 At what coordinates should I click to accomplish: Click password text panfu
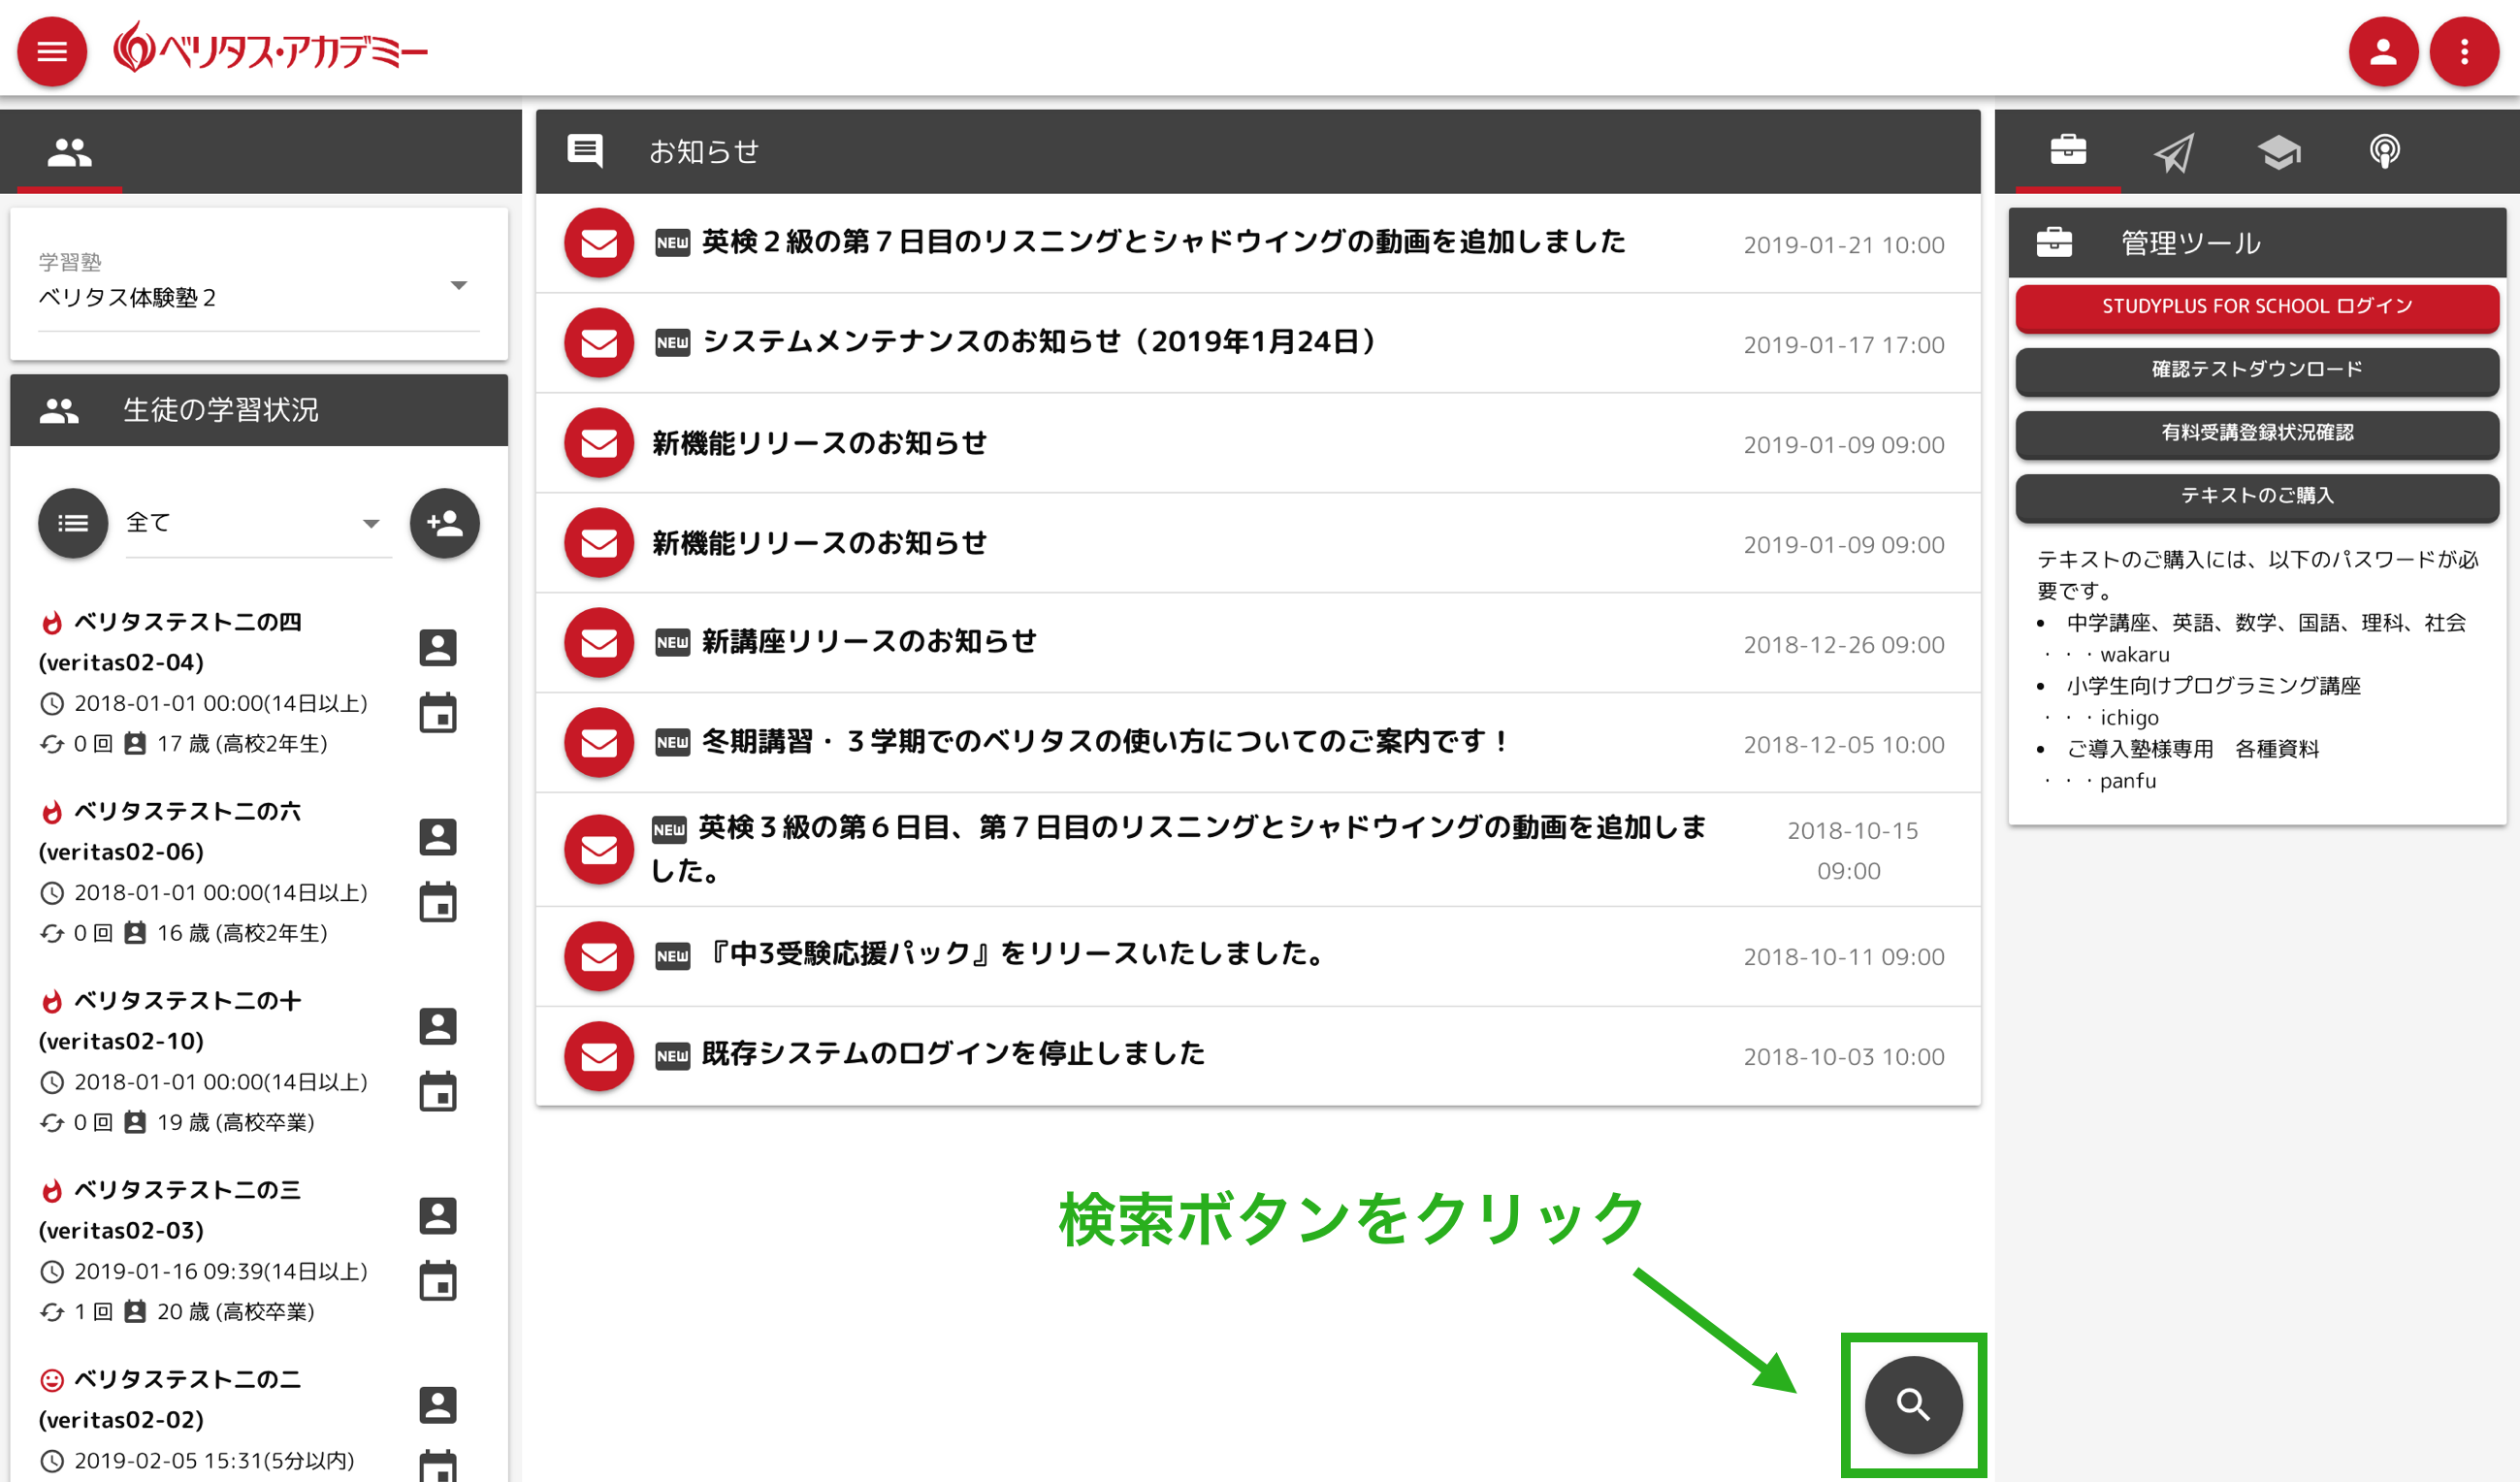pyautogui.click(x=2128, y=781)
